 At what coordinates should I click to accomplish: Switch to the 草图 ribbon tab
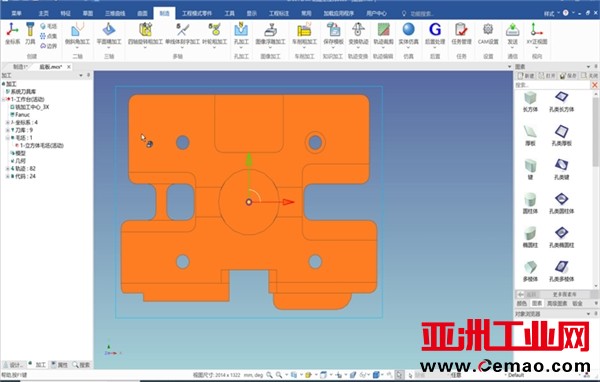pos(88,13)
